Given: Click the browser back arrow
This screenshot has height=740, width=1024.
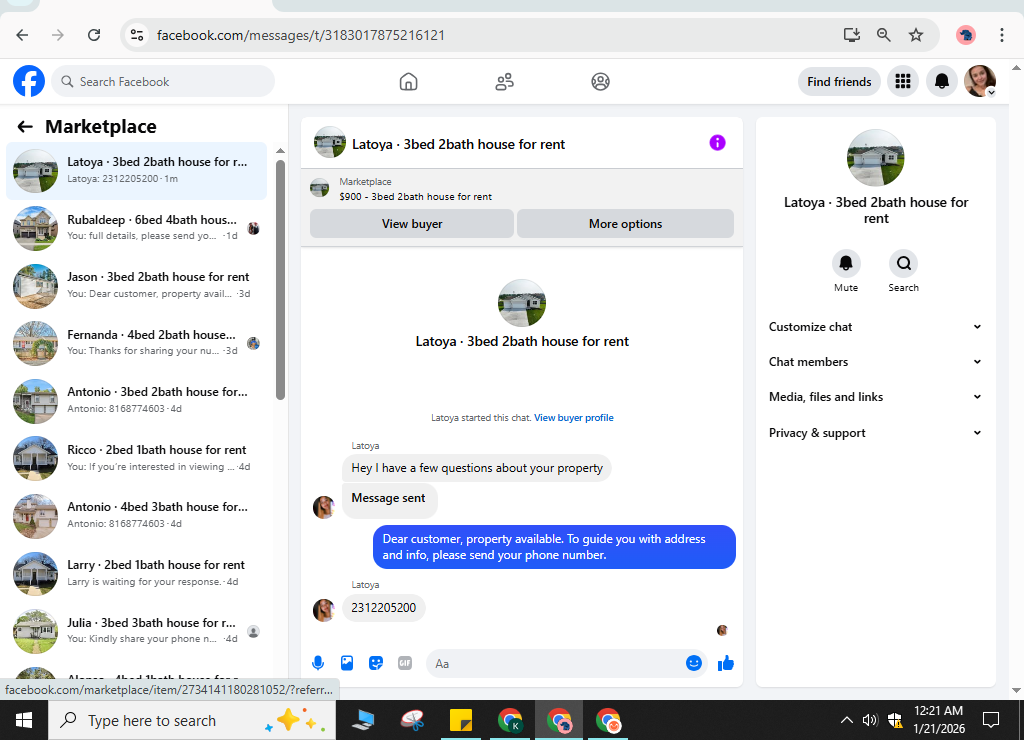Looking at the screenshot, I should [x=22, y=35].
